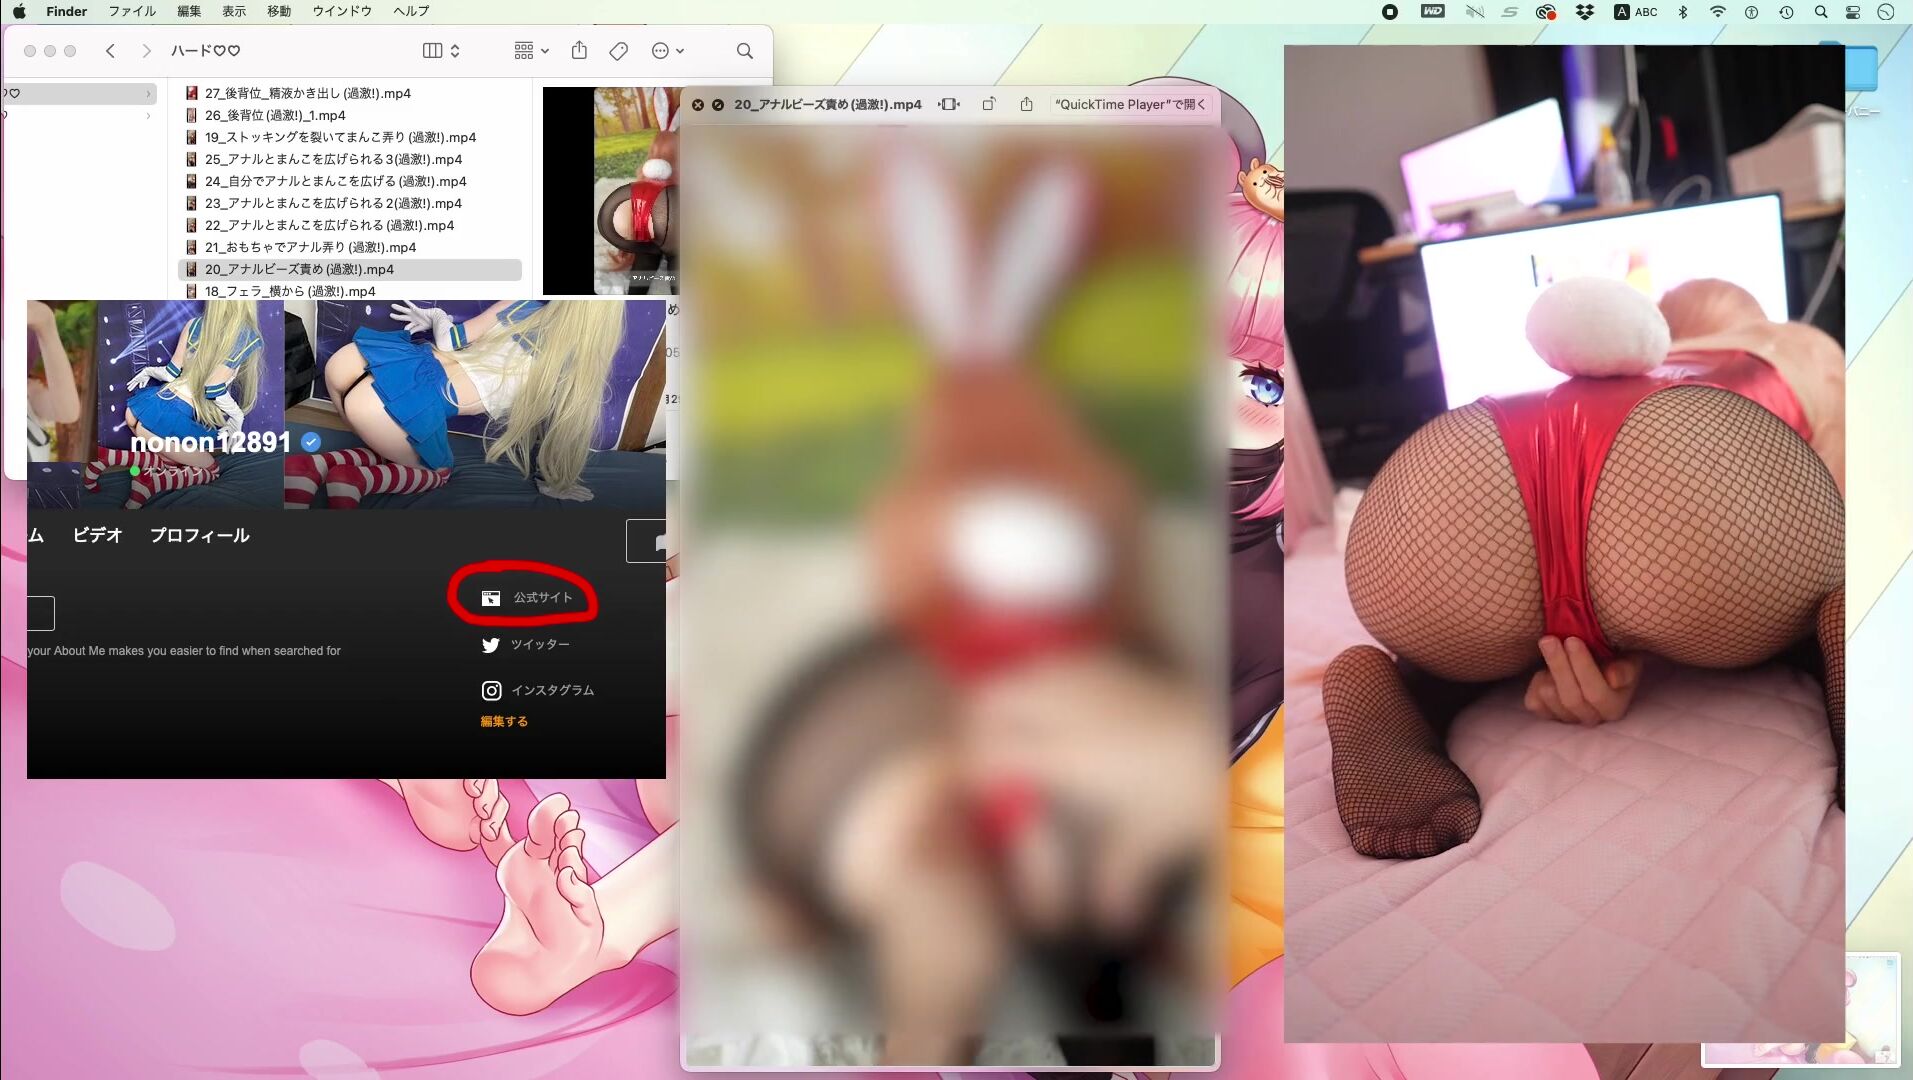The width and height of the screenshot is (1913, 1080).
Task: Toggle the Wi-Fi menu bar icon
Action: [x=1717, y=12]
